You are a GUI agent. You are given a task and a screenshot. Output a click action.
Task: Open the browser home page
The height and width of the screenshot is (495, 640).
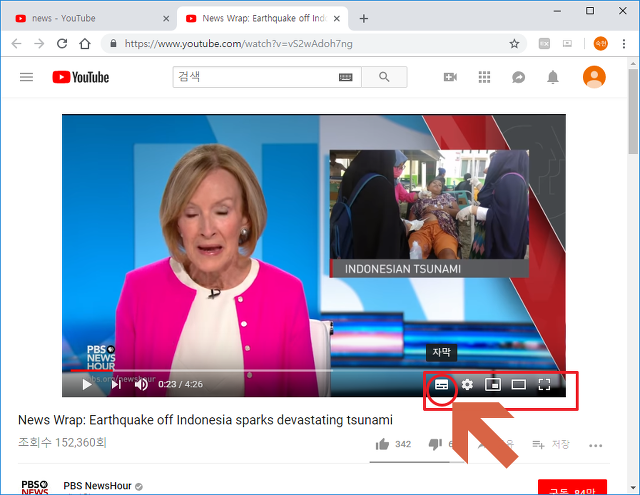point(85,44)
